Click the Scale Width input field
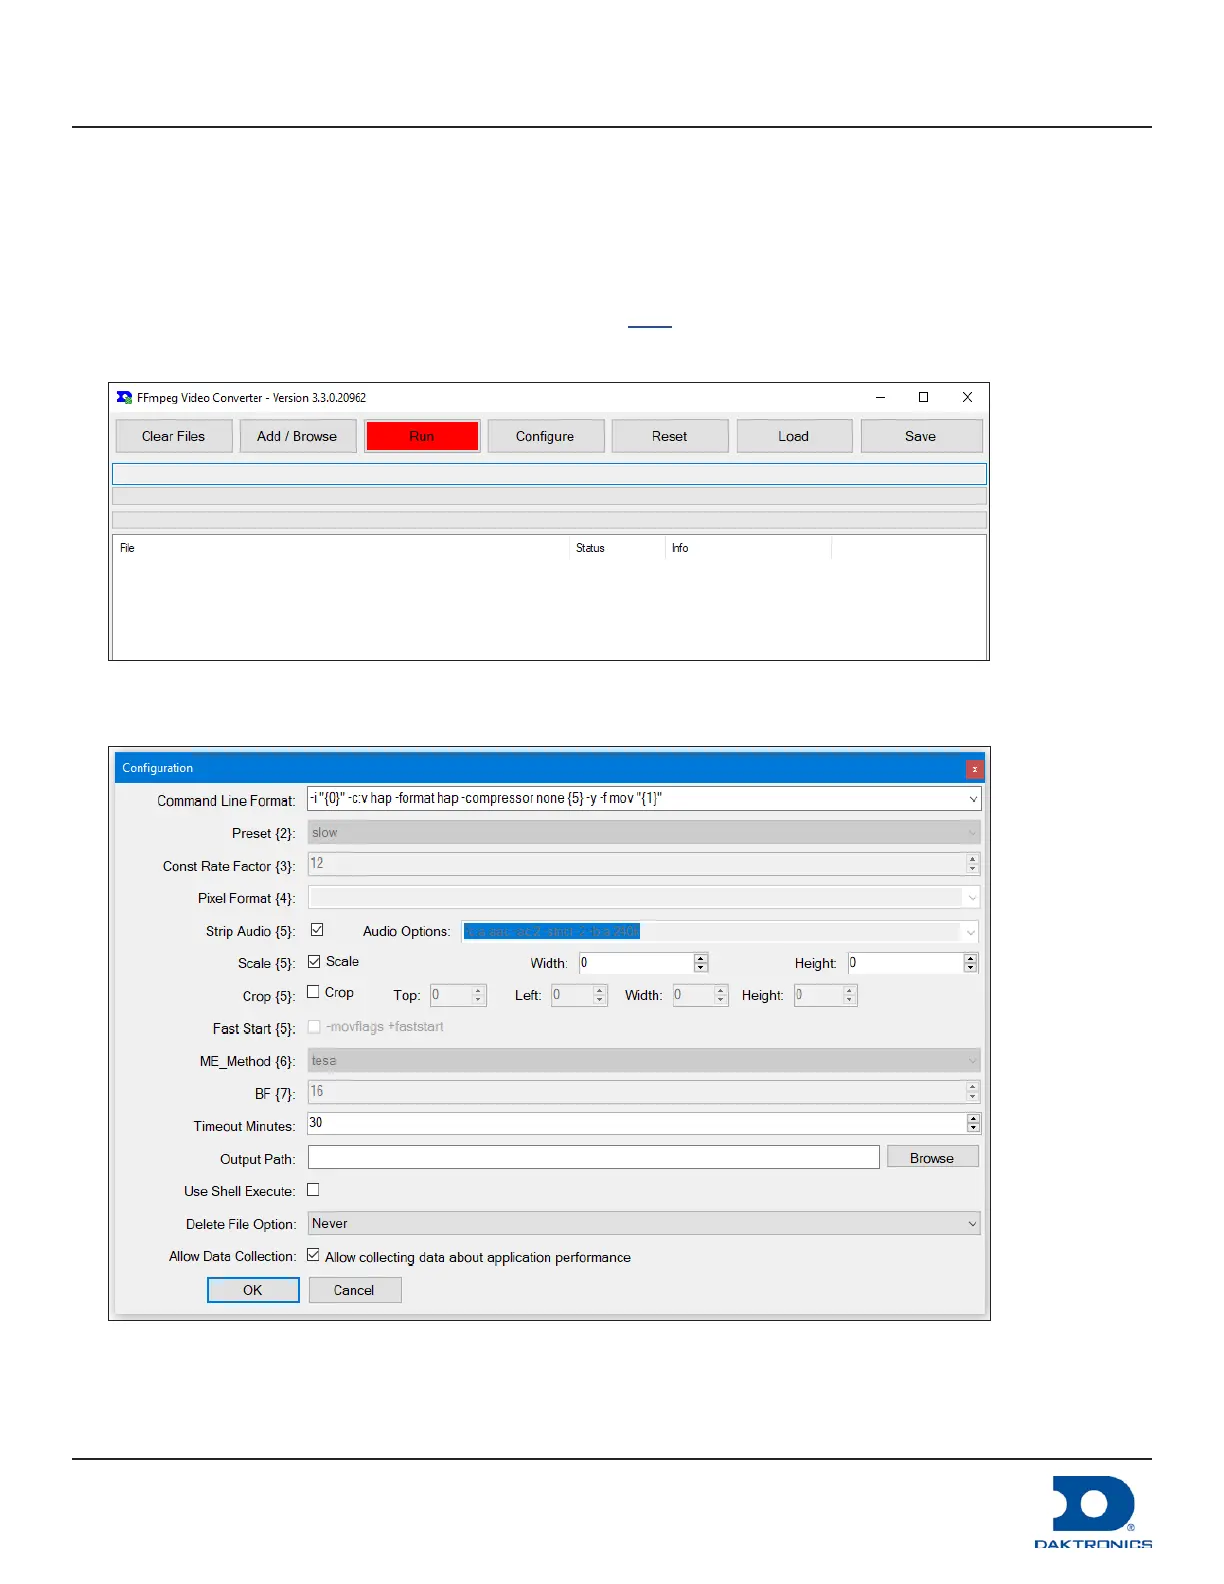1224x1584 pixels. pos(636,963)
